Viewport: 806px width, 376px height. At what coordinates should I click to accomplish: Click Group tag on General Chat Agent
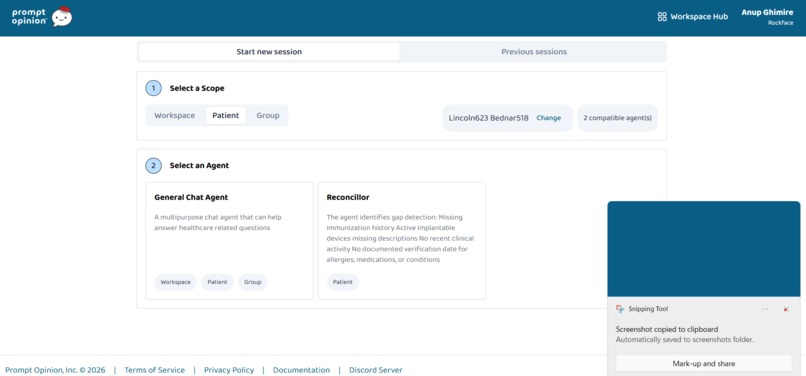253,282
